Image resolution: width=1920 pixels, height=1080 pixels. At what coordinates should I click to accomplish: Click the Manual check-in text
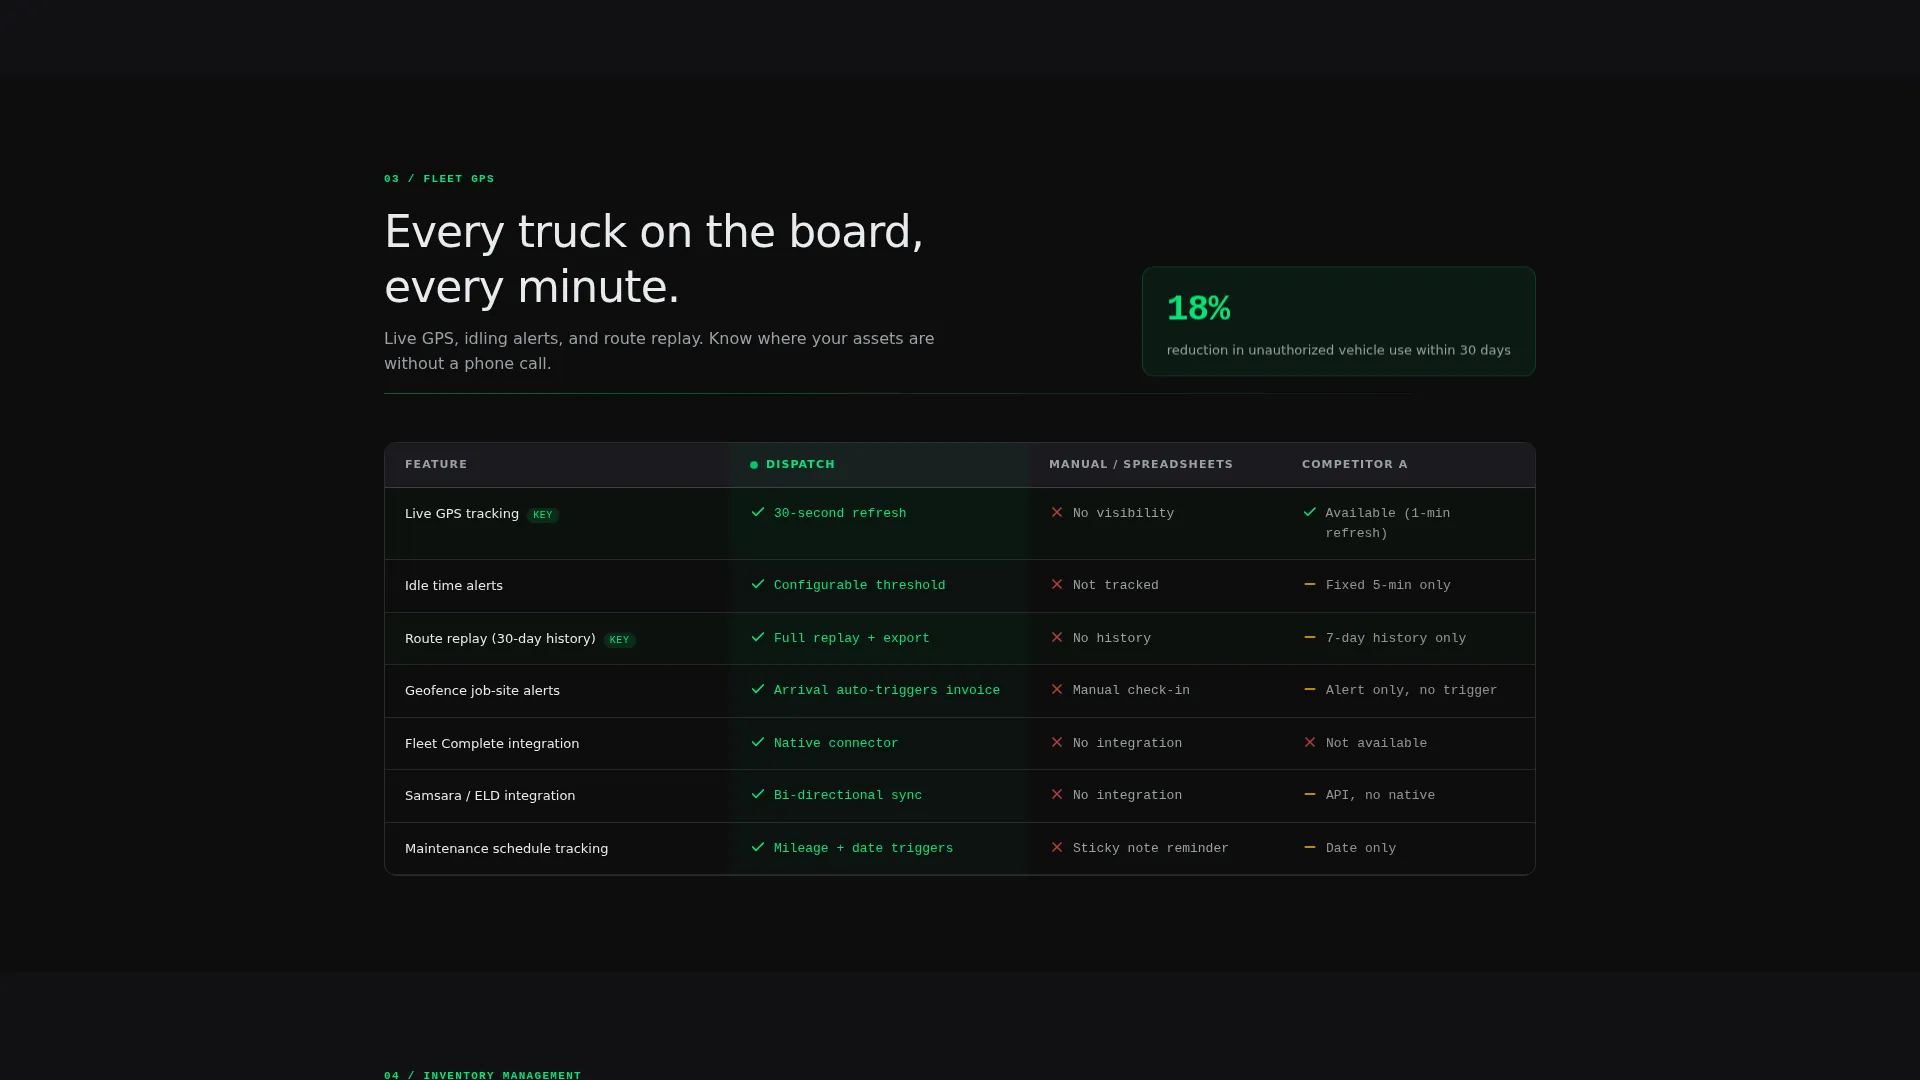tap(1131, 690)
